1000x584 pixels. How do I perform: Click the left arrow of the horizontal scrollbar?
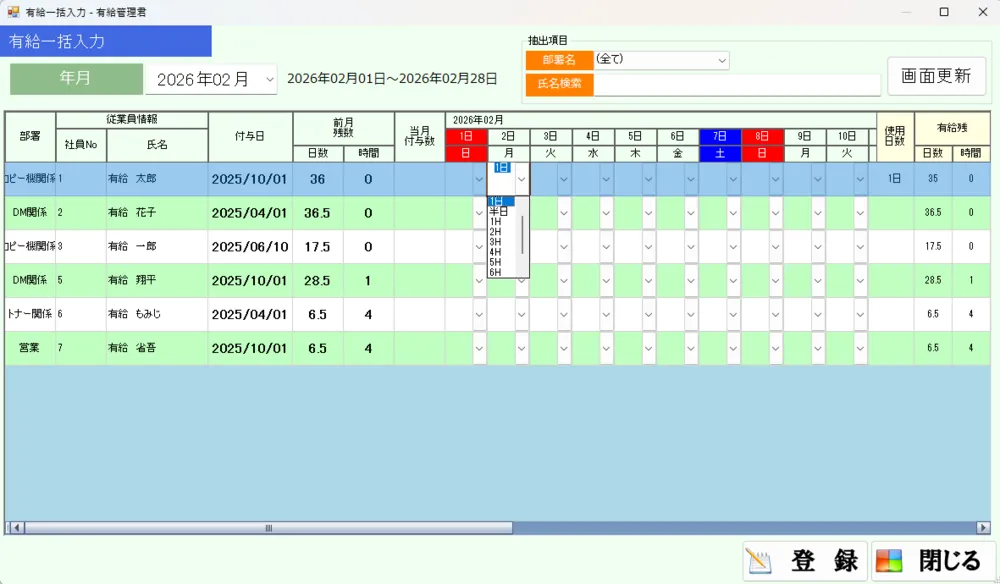click(x=13, y=527)
